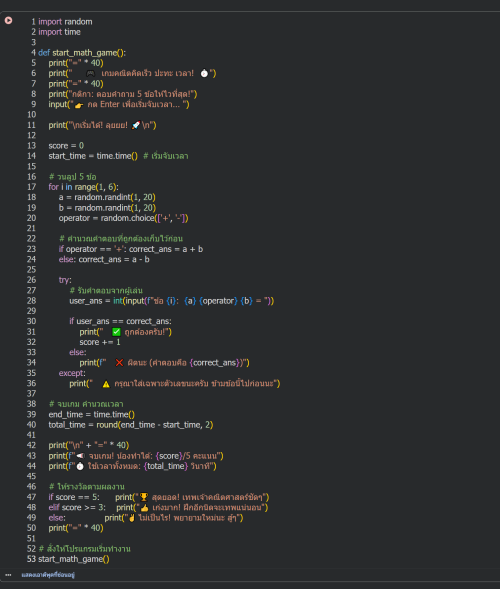Show the hidden output link
The height and width of the screenshot is (589, 500).
pyautogui.click(x=48, y=575)
